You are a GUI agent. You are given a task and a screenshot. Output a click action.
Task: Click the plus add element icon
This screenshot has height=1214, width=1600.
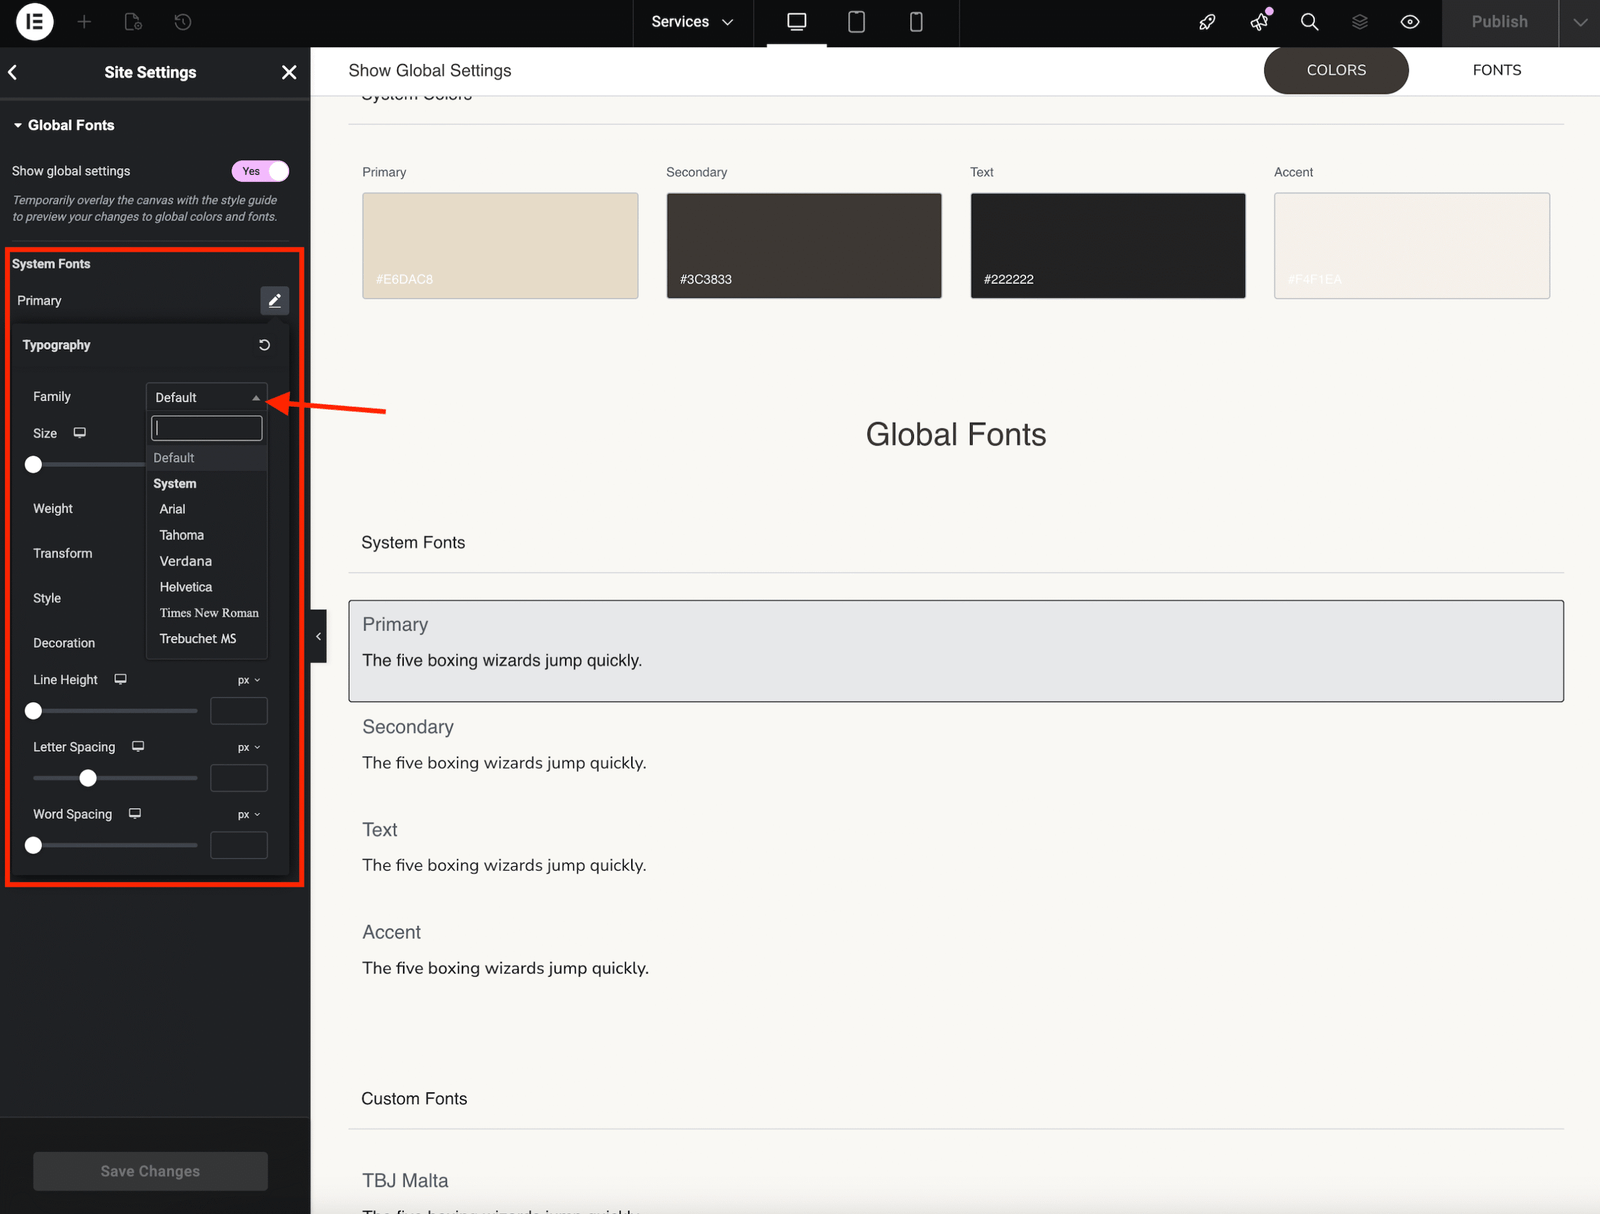point(84,22)
